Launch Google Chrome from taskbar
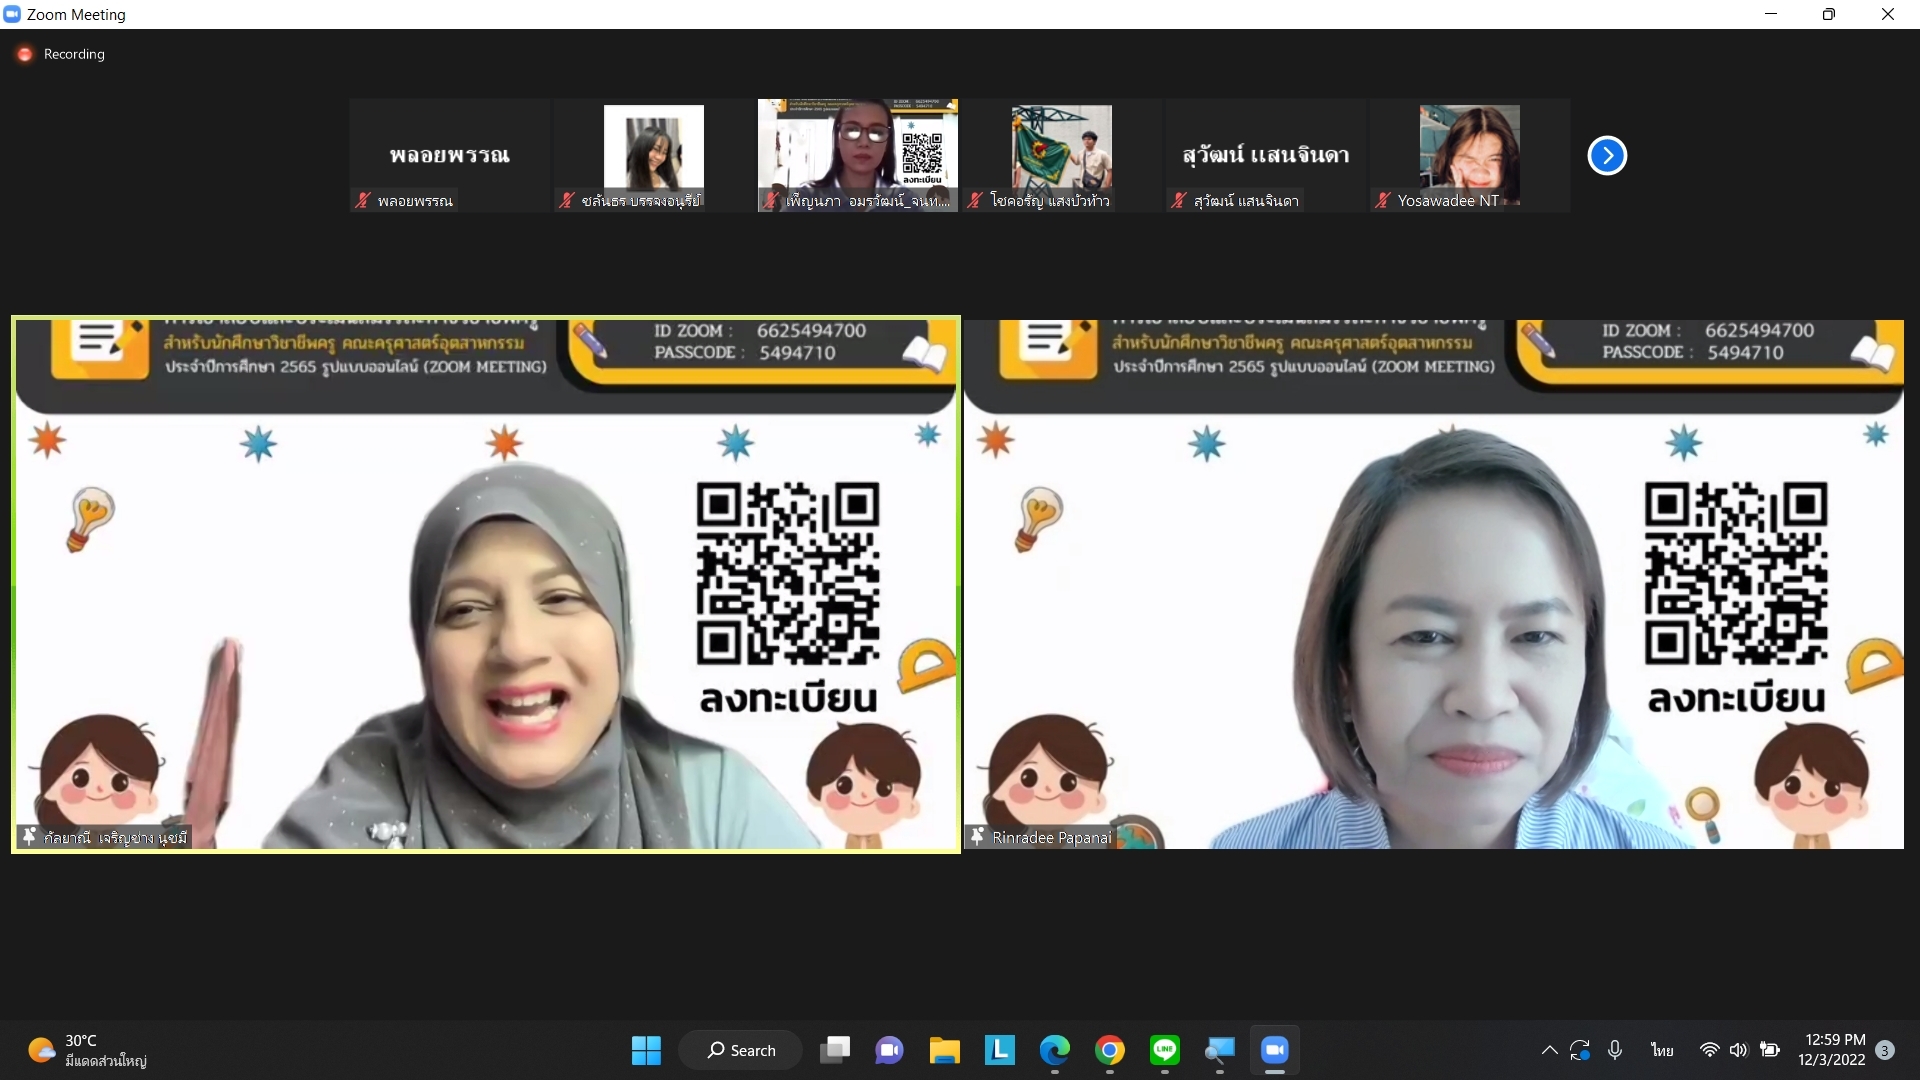This screenshot has width=1920, height=1080. pyautogui.click(x=1109, y=1050)
